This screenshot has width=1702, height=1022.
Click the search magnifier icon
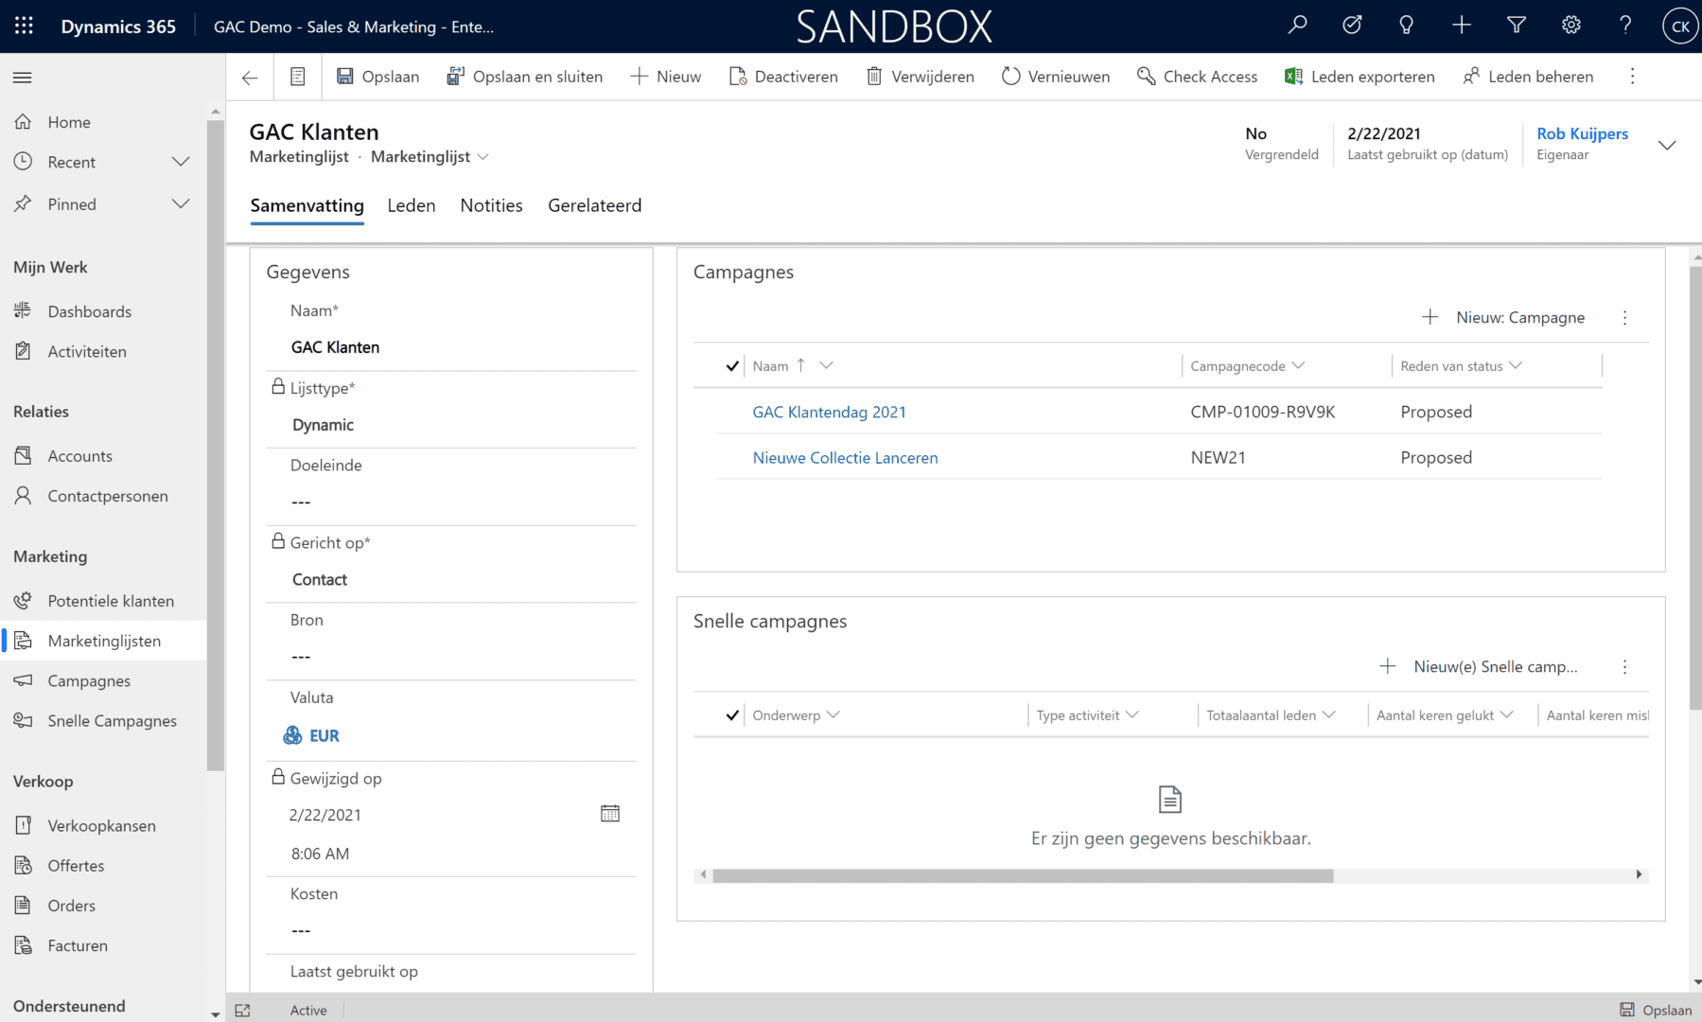(x=1297, y=26)
